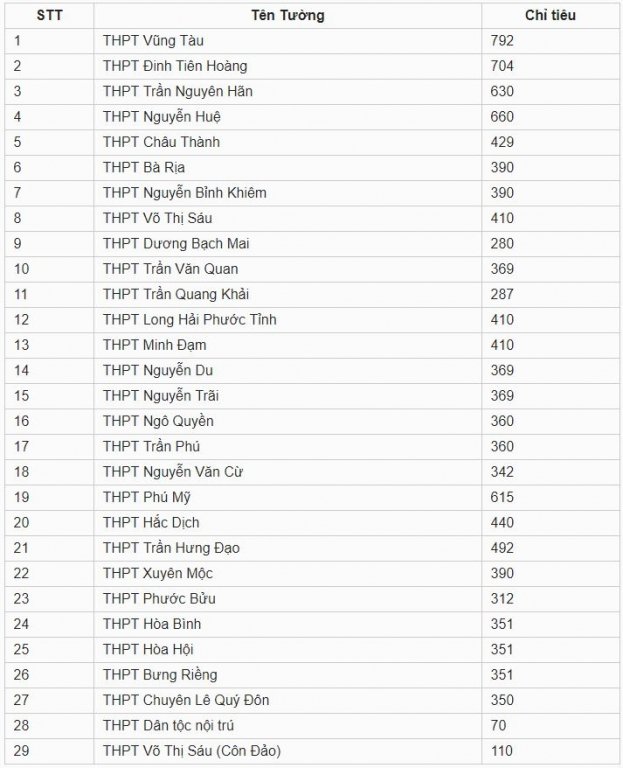The image size is (623, 768).
Task: Select the THPT Đinh Tiên Hoàng row
Action: [312, 66]
